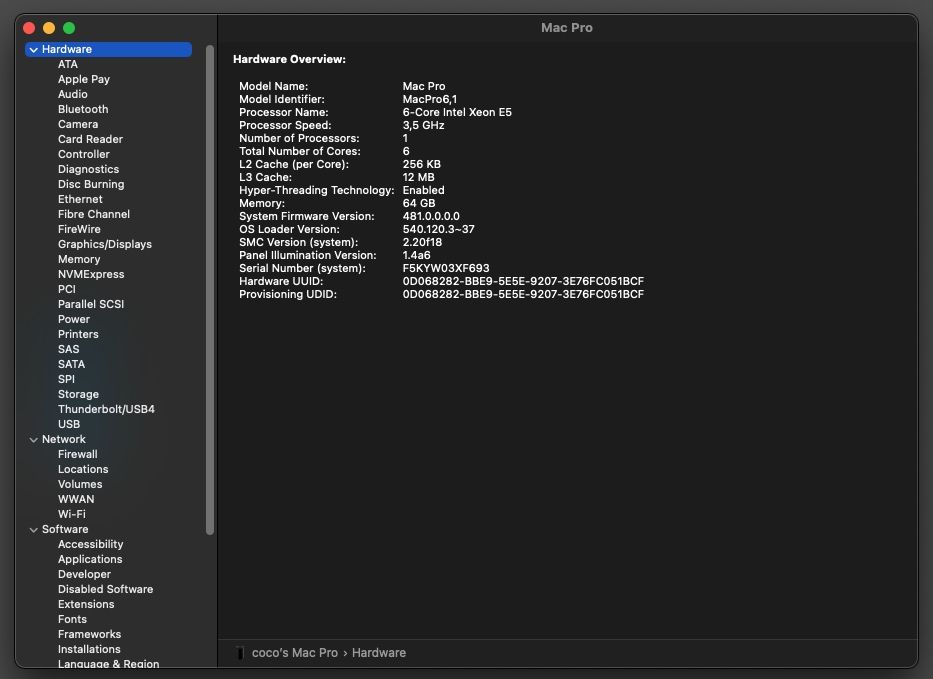Click the Hardware Overview heading
The height and width of the screenshot is (679, 933).
pos(289,60)
